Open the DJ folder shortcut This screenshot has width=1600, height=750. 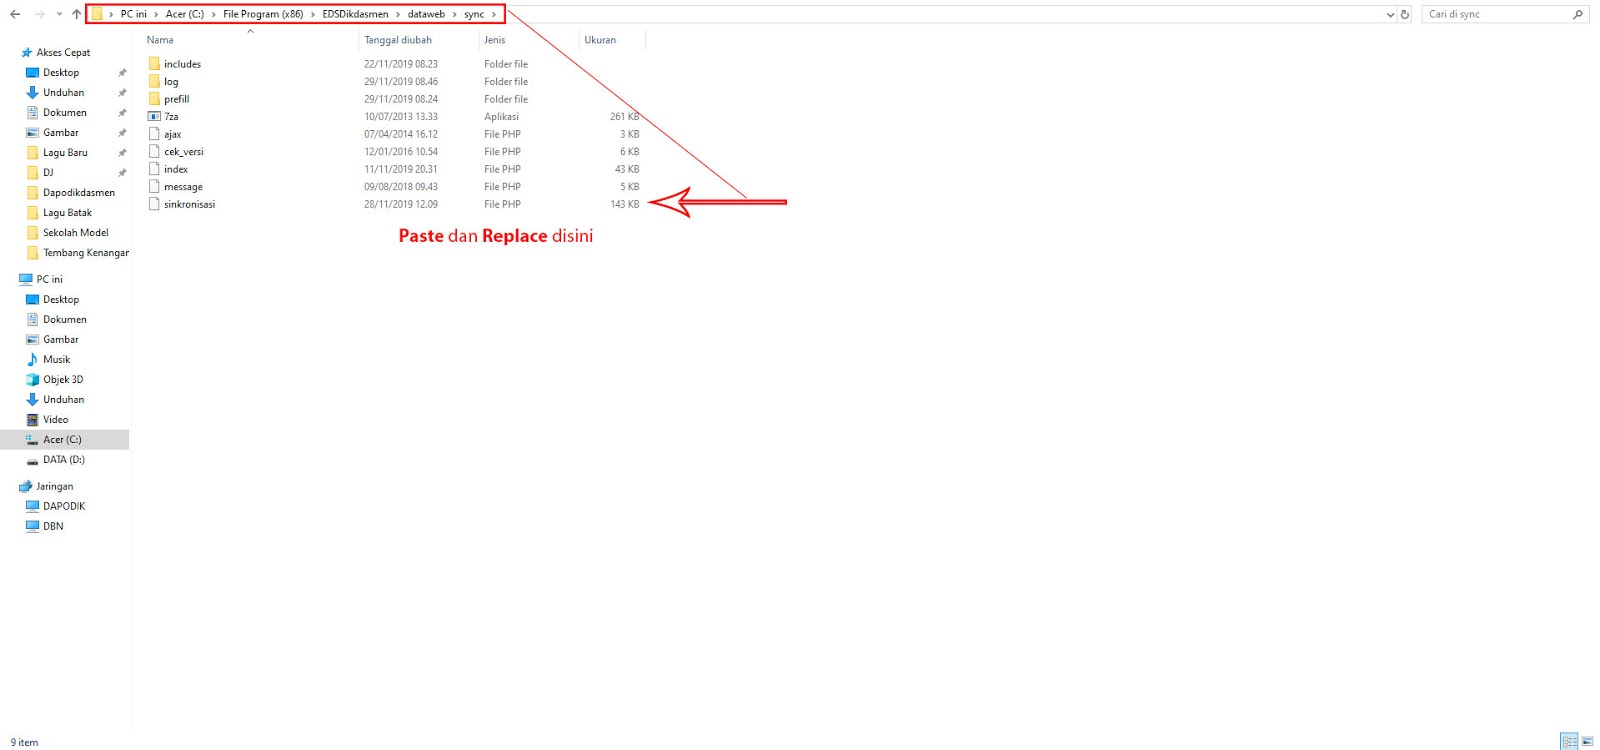click(48, 172)
